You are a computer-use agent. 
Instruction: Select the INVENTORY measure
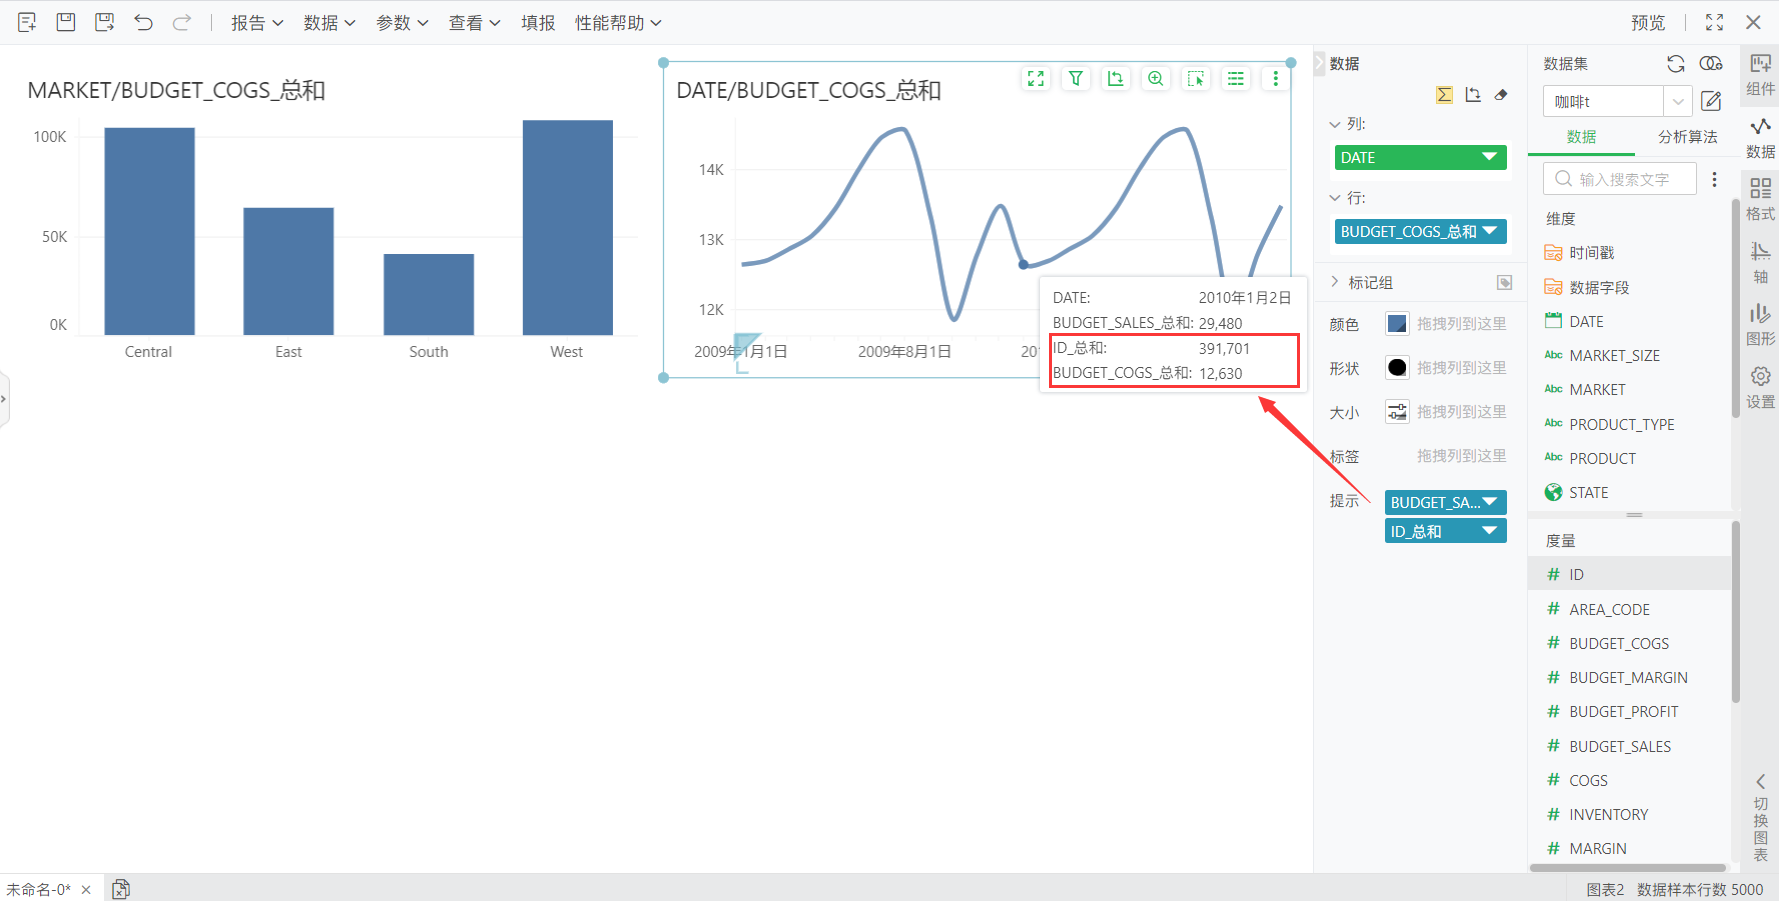1608,815
